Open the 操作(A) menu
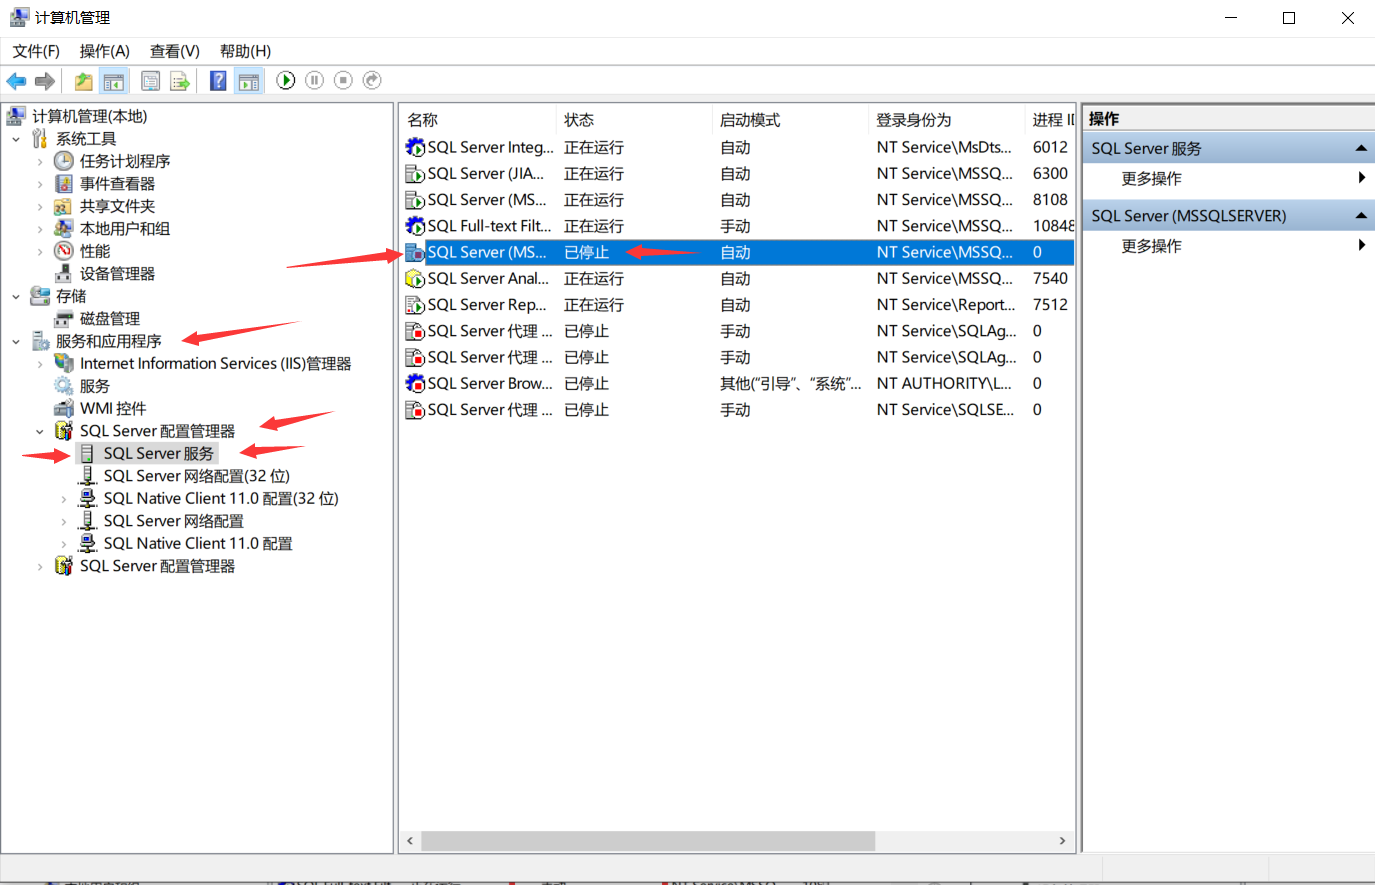 pos(105,51)
